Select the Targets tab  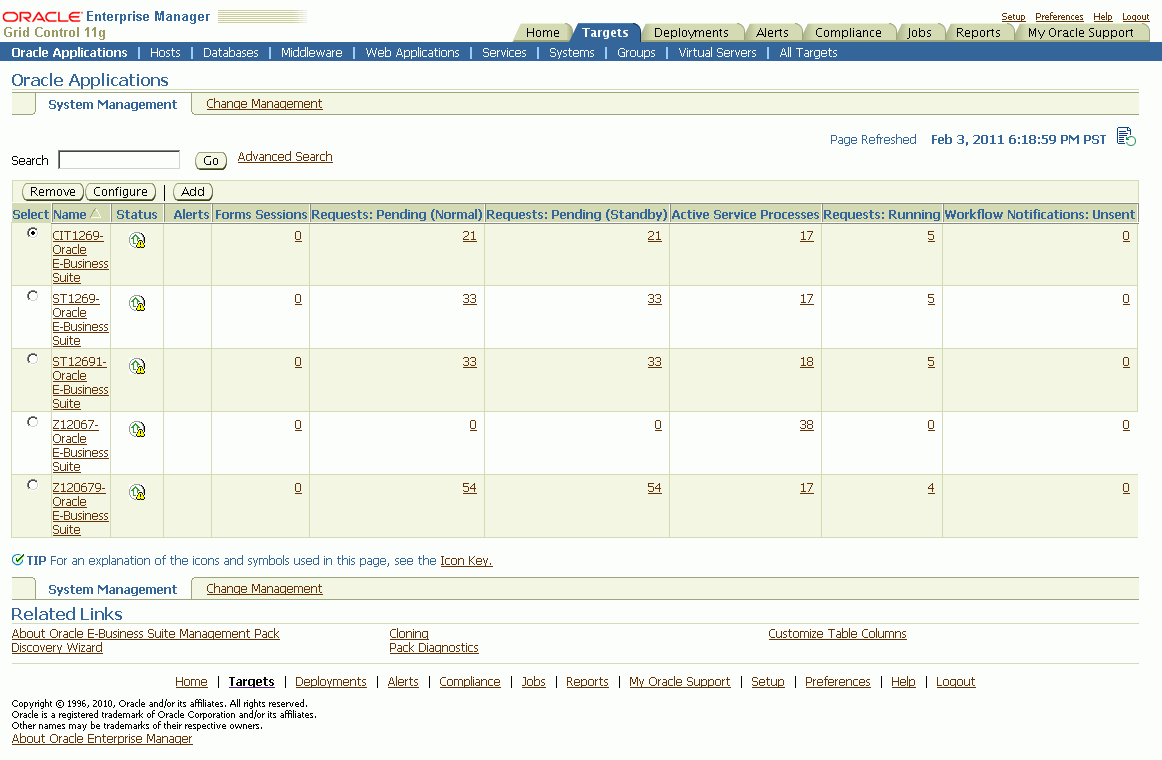(x=605, y=33)
